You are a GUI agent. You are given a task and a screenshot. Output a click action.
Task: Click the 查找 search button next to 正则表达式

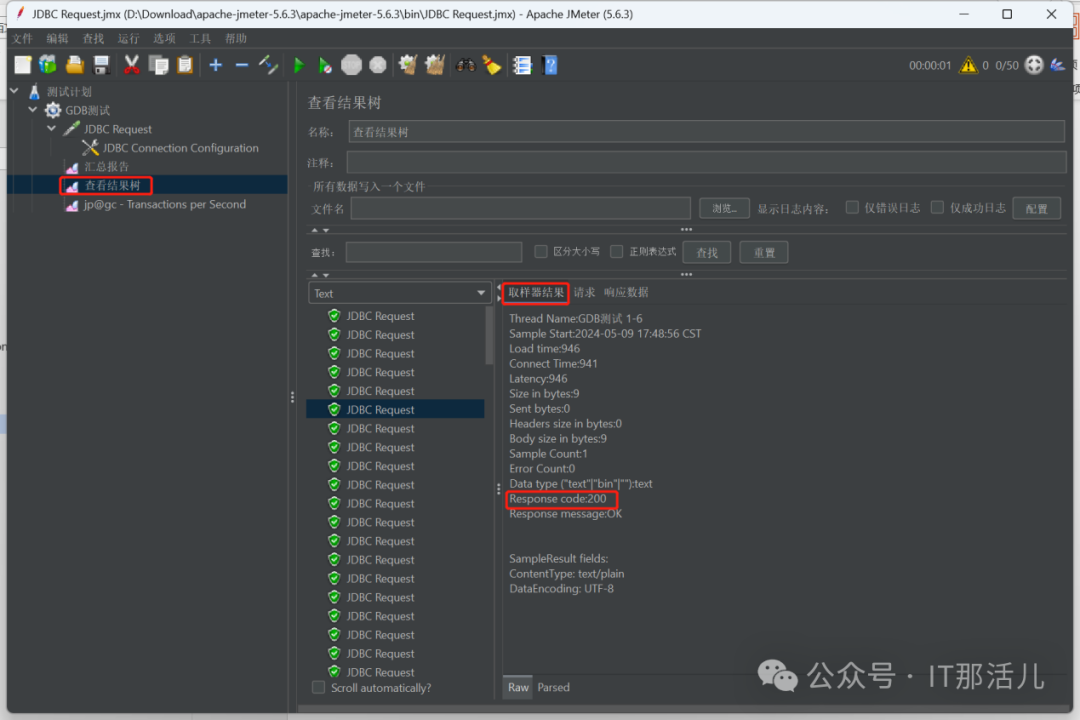[x=707, y=252]
